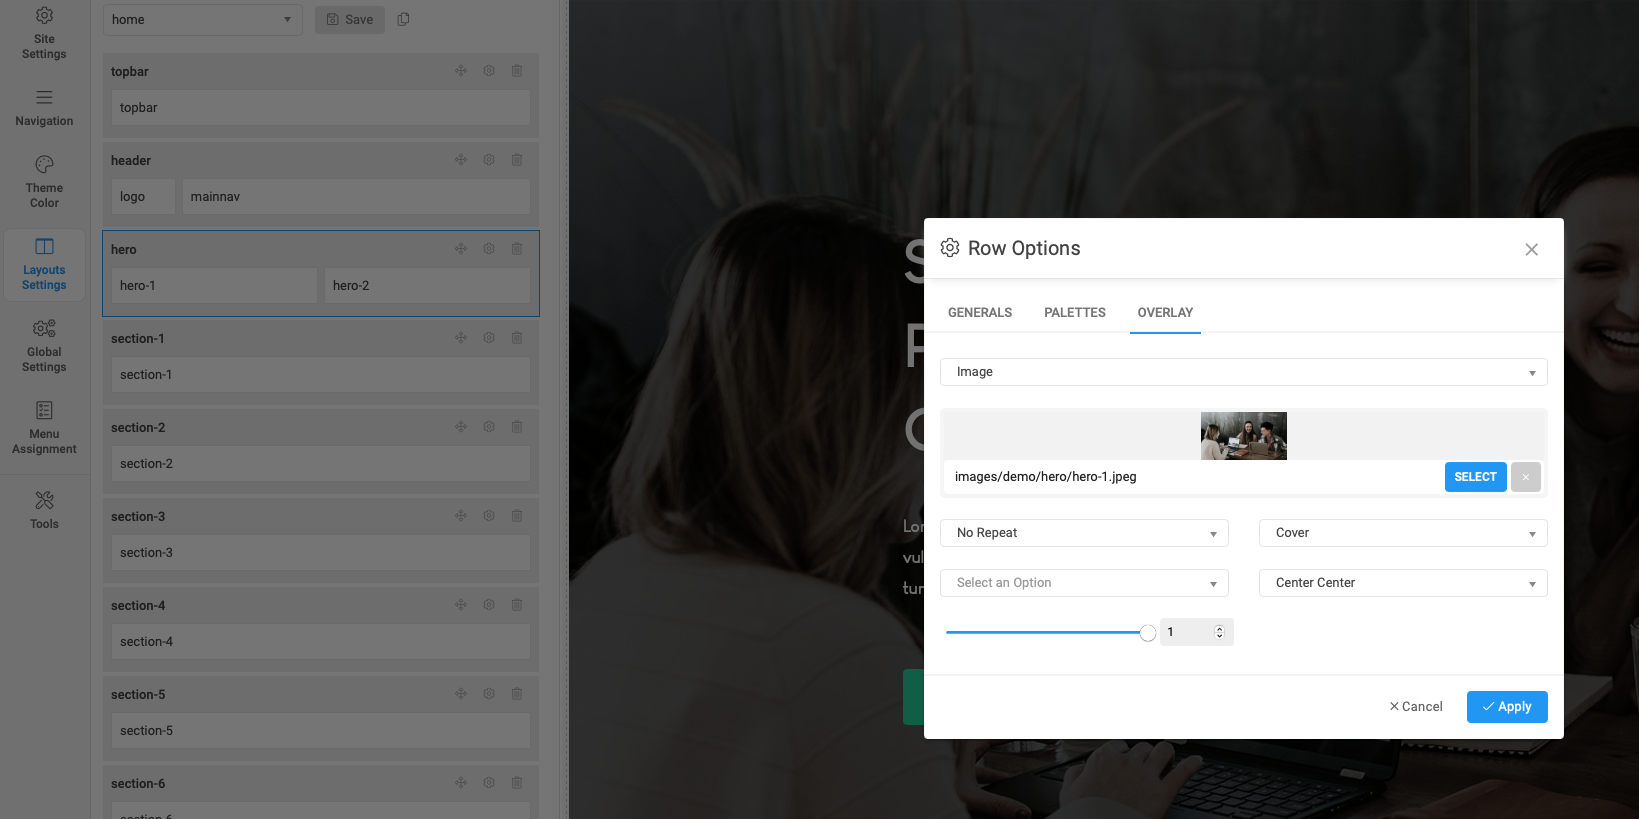Select the OVERLAY tab
This screenshot has height=819, width=1639.
point(1165,313)
